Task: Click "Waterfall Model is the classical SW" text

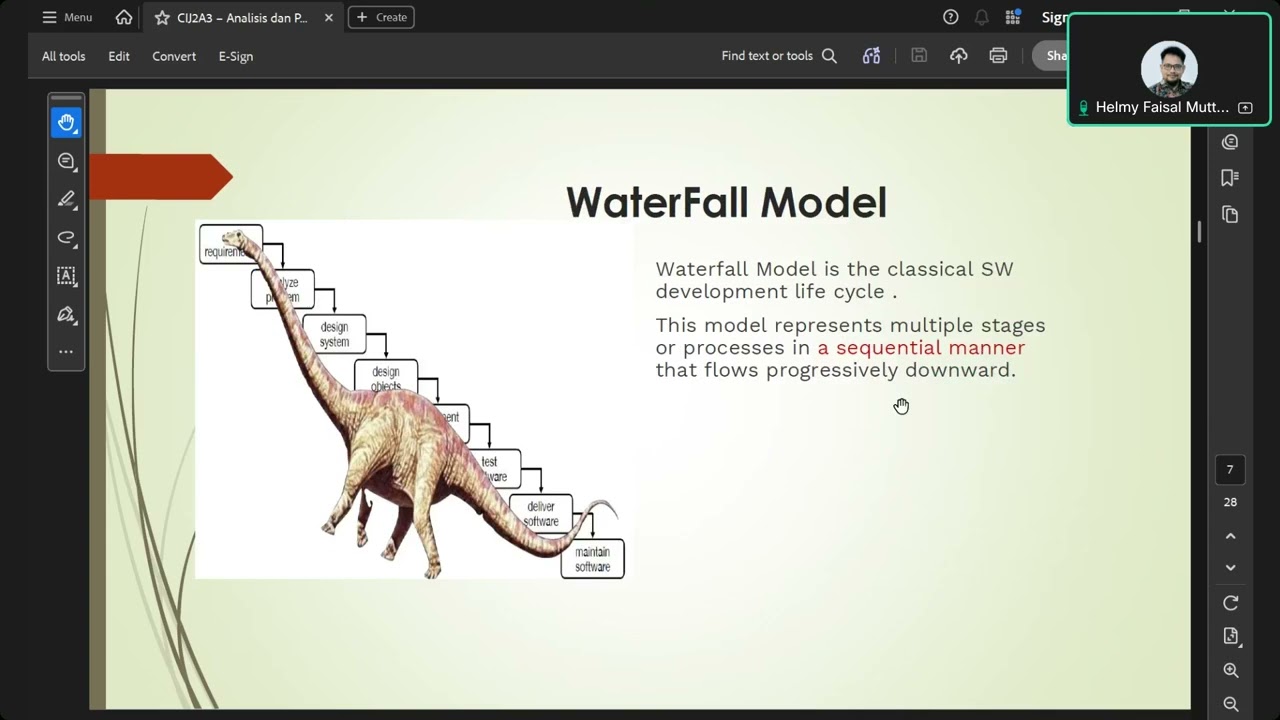Action: pos(834,269)
